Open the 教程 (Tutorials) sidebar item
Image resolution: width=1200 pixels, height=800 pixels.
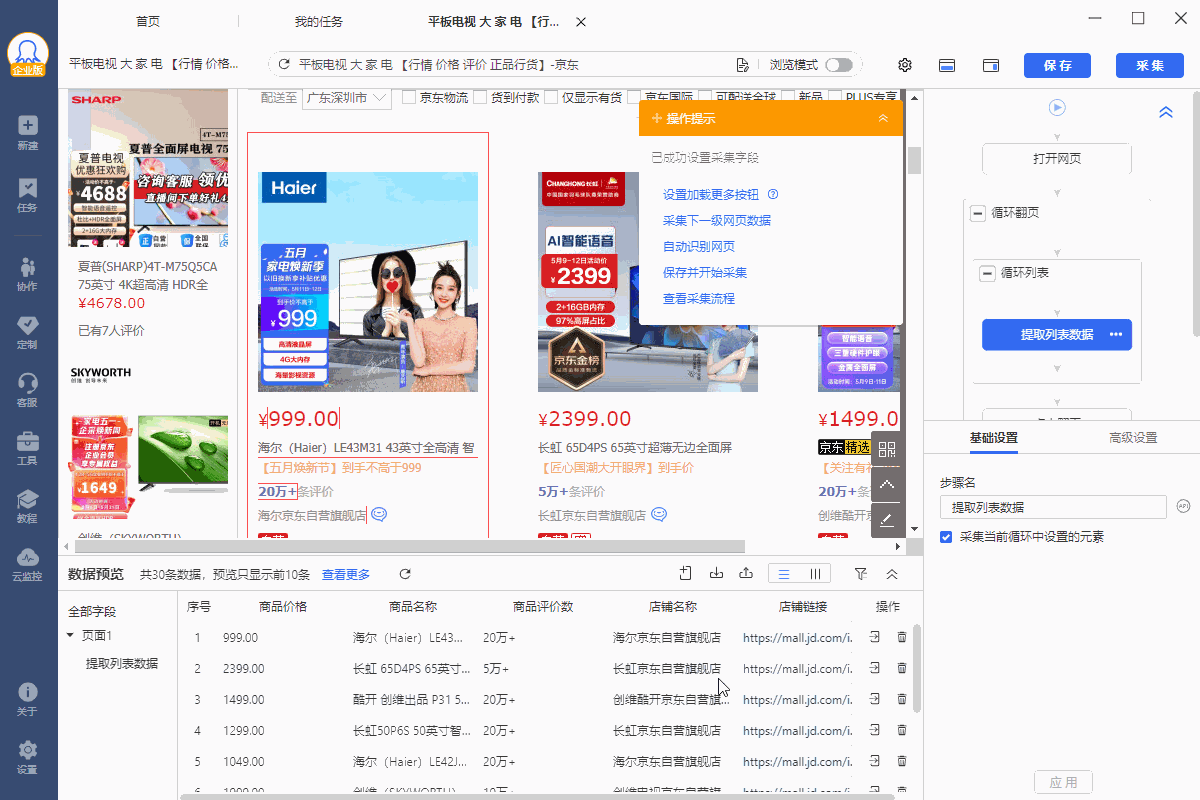[28, 506]
